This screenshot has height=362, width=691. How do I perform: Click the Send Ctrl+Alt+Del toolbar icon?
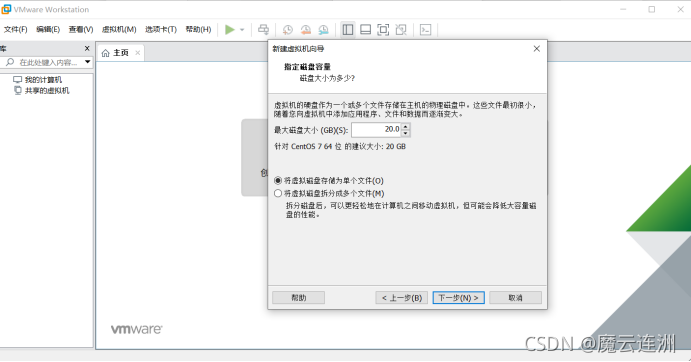pyautogui.click(x=264, y=30)
